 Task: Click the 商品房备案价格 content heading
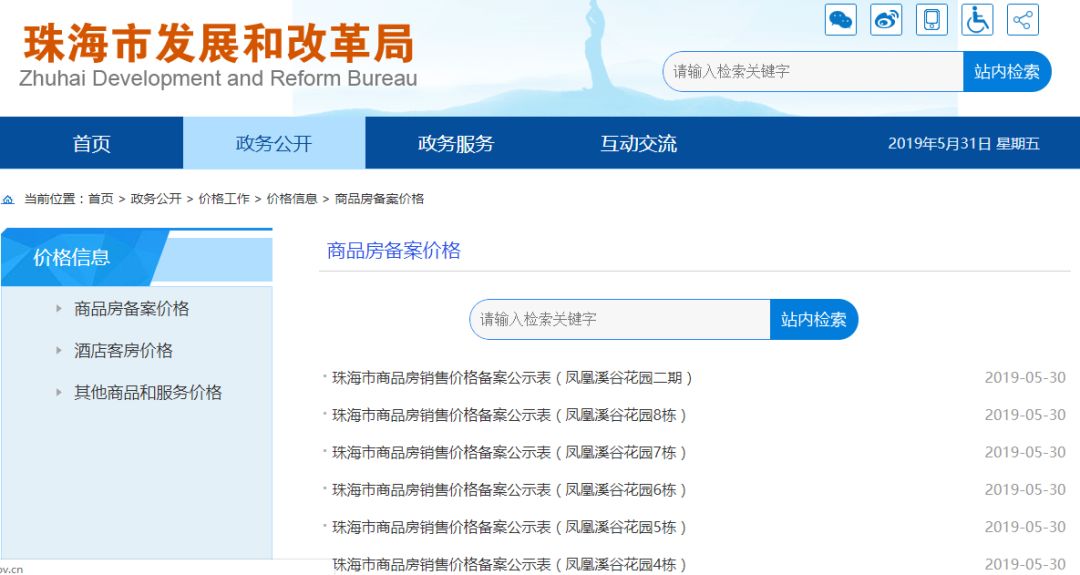point(394,251)
